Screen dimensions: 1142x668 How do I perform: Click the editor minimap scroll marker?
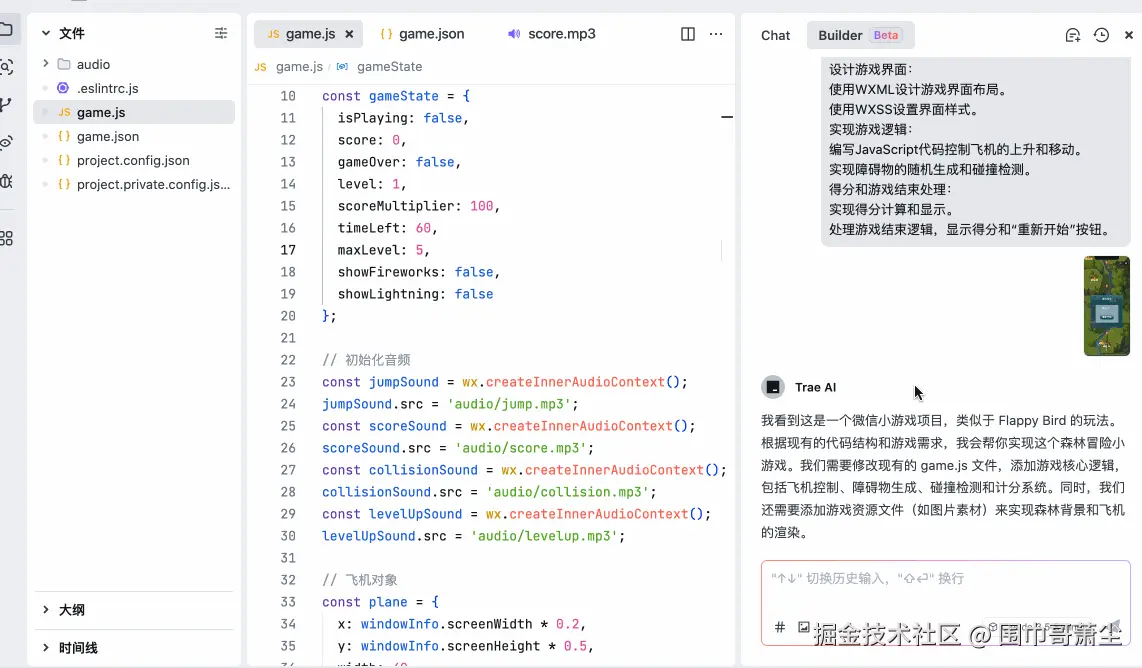(727, 117)
